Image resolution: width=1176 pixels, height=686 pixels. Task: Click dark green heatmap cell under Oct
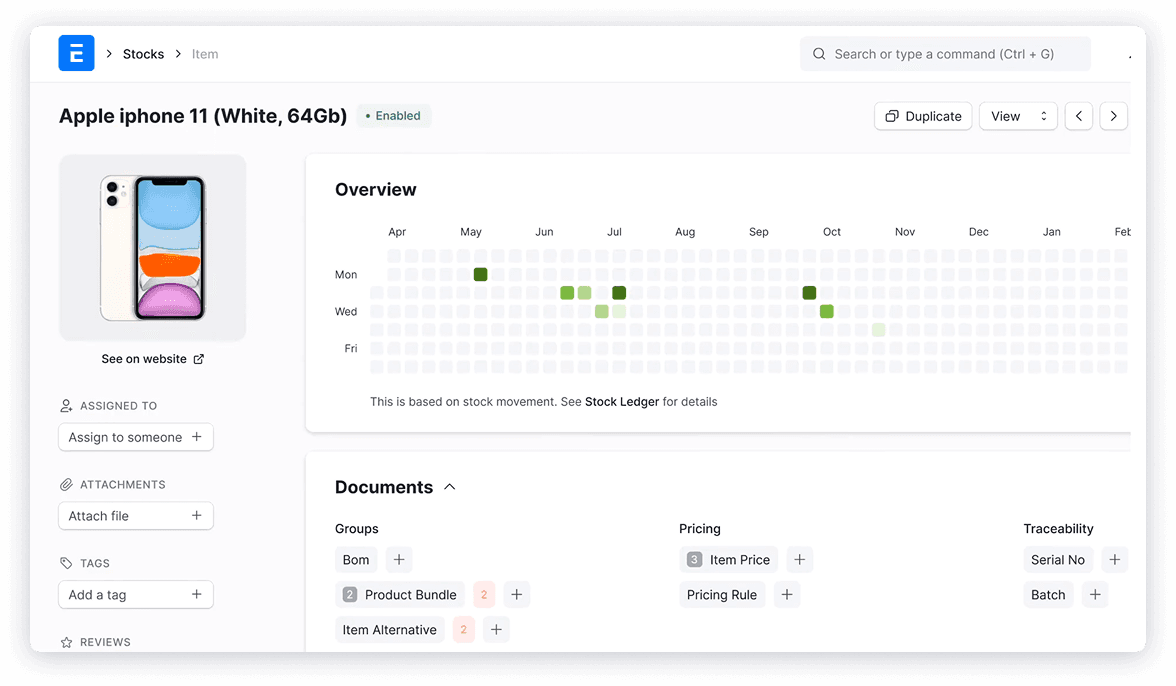(x=809, y=292)
